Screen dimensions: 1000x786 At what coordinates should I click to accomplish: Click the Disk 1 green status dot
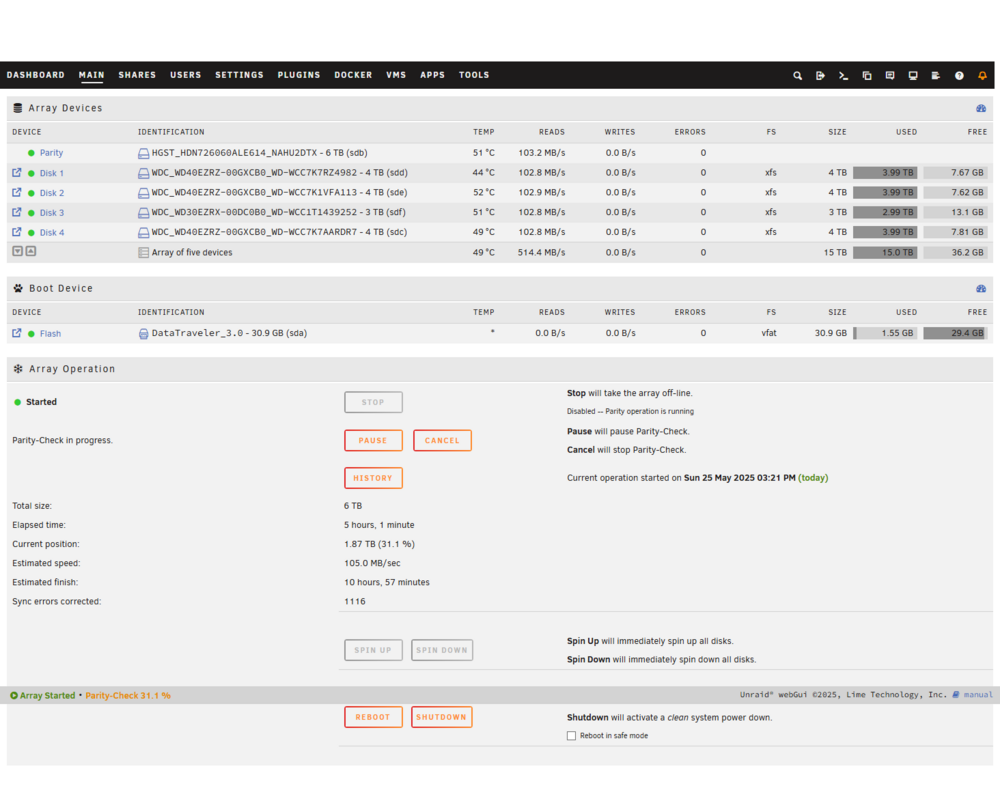(x=31, y=174)
